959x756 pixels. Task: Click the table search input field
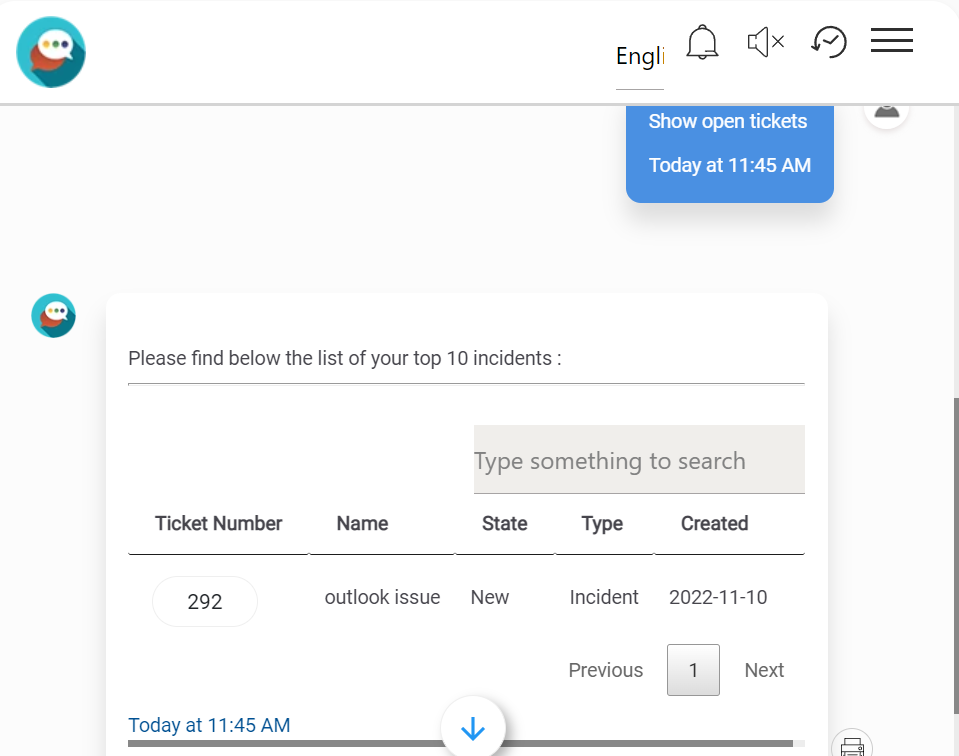pyautogui.click(x=639, y=460)
